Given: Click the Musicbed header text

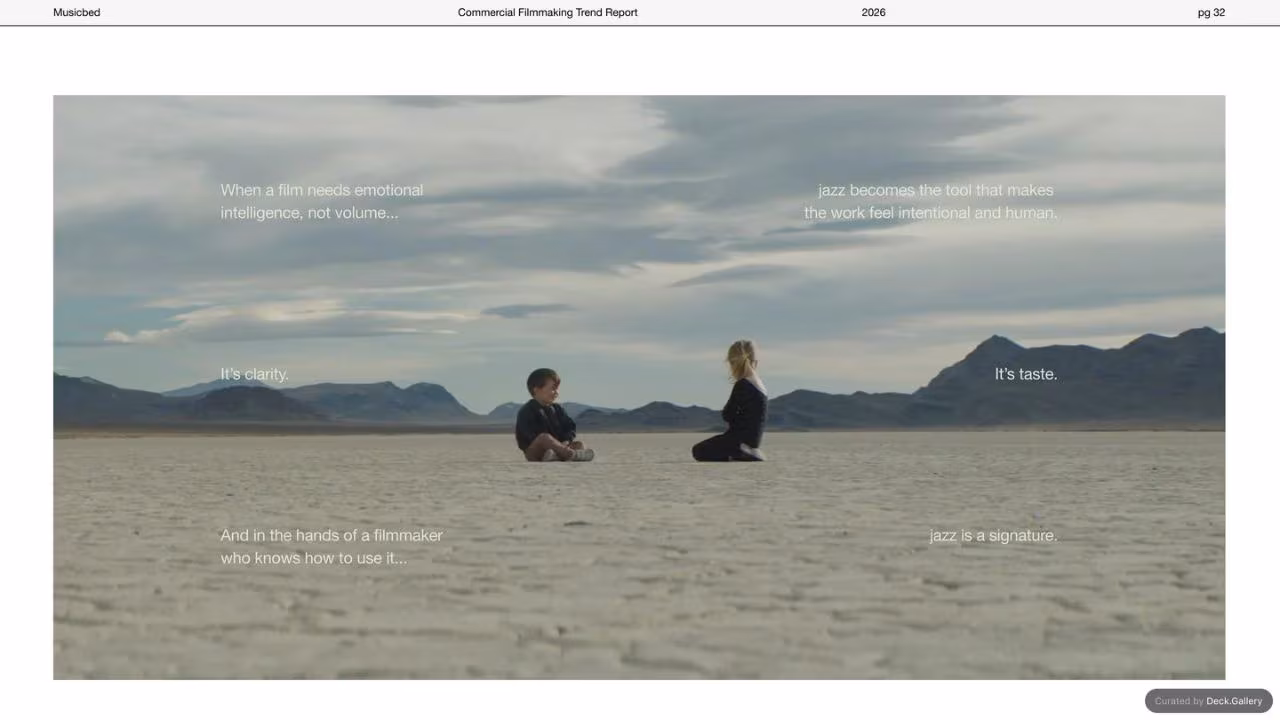Looking at the screenshot, I should click(76, 13).
